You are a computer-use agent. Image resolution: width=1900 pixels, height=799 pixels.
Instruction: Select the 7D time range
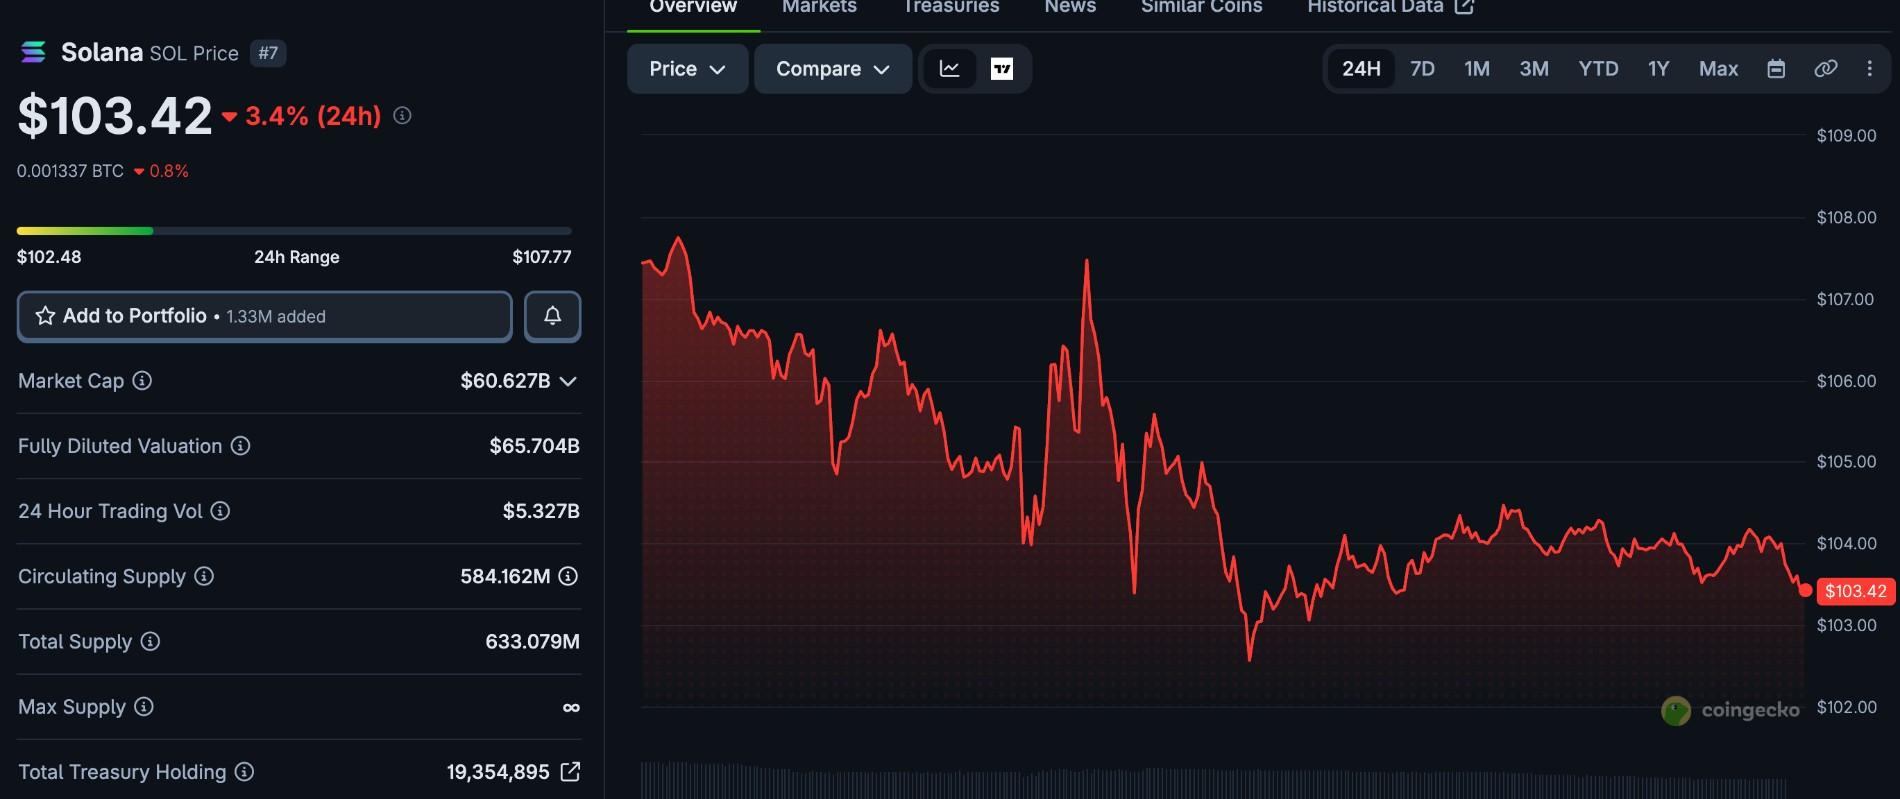[x=1422, y=69]
